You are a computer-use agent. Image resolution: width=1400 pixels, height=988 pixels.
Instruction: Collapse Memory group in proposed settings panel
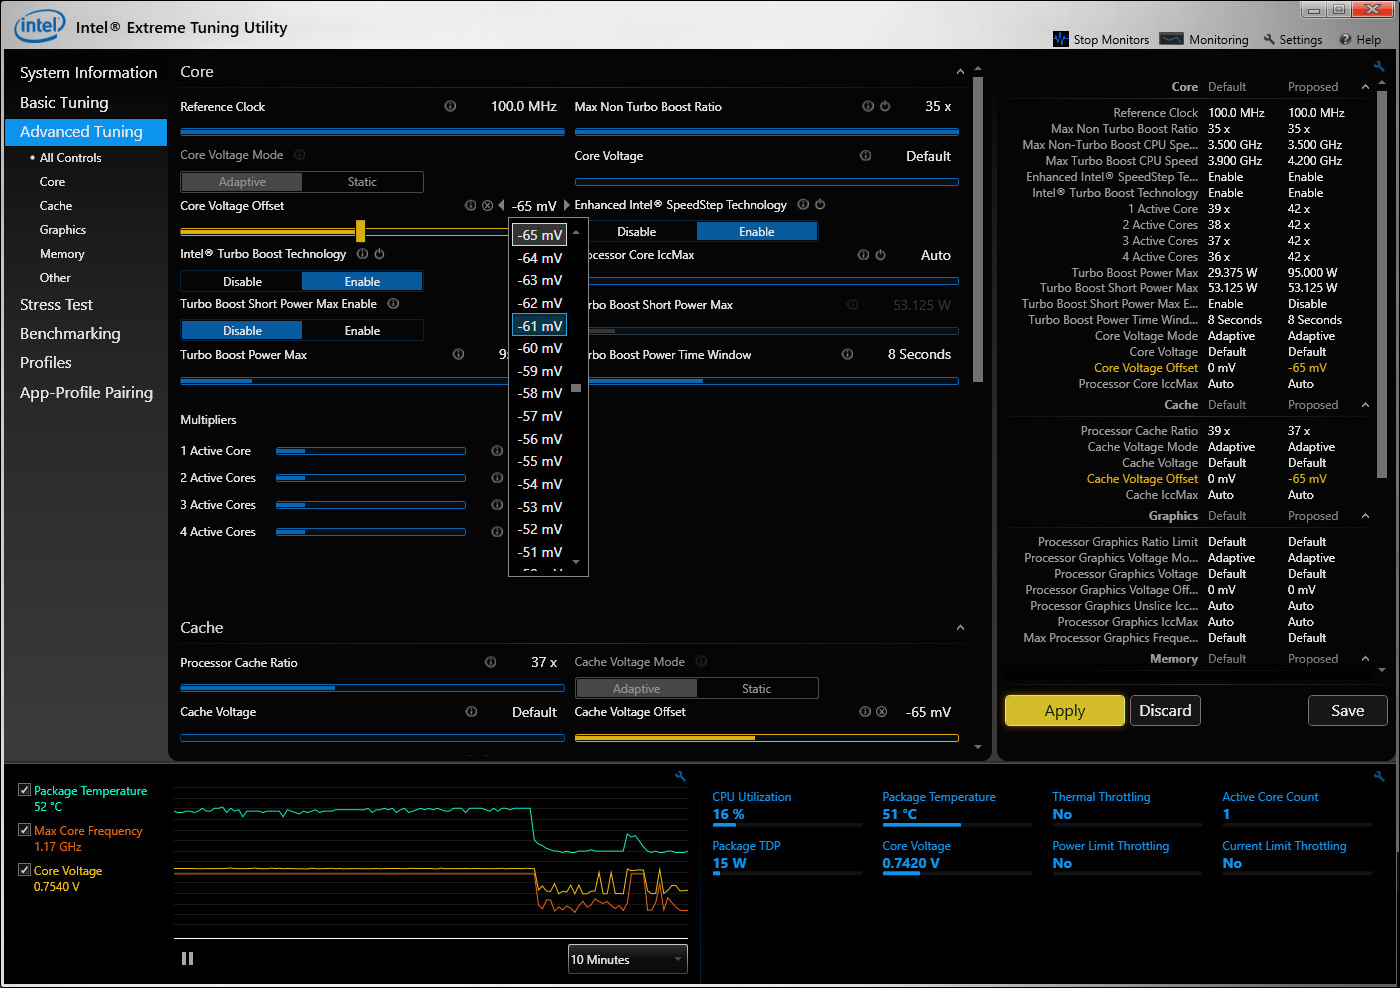click(1365, 659)
